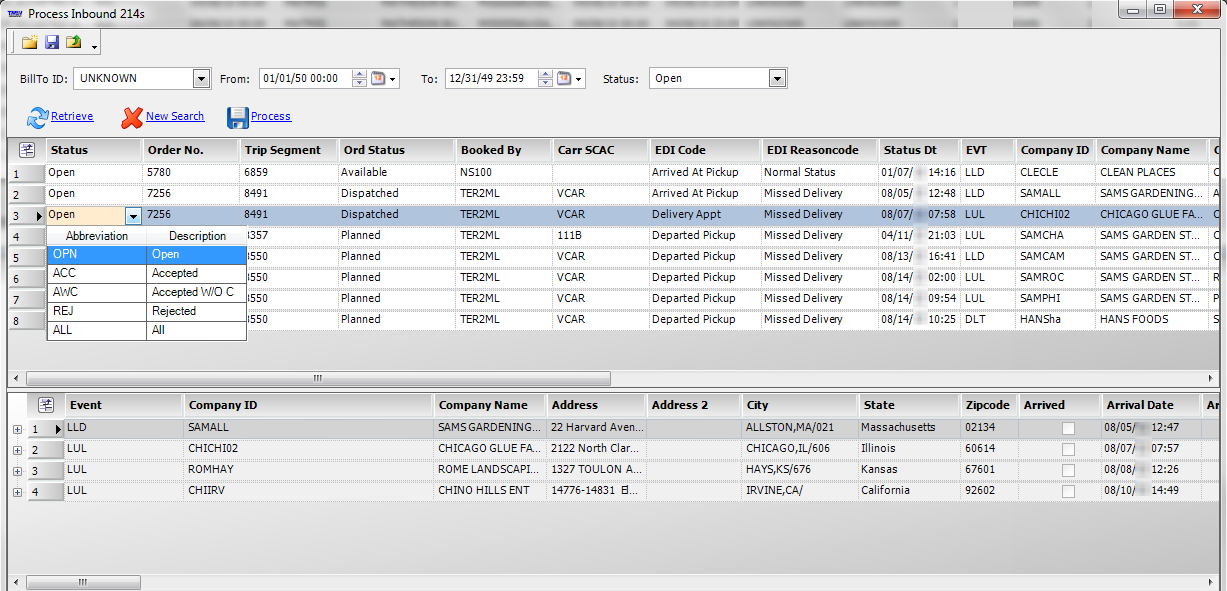Click the New Search link
Screen dimensions: 1227x591
click(174, 117)
